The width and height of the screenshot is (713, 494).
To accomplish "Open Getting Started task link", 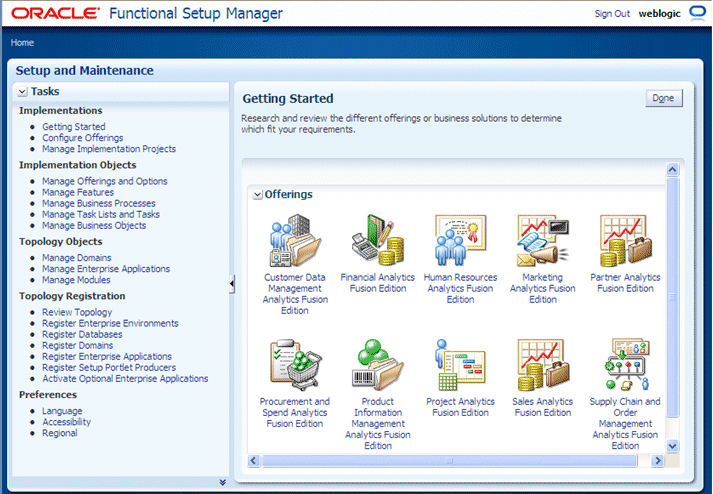I will pos(74,126).
